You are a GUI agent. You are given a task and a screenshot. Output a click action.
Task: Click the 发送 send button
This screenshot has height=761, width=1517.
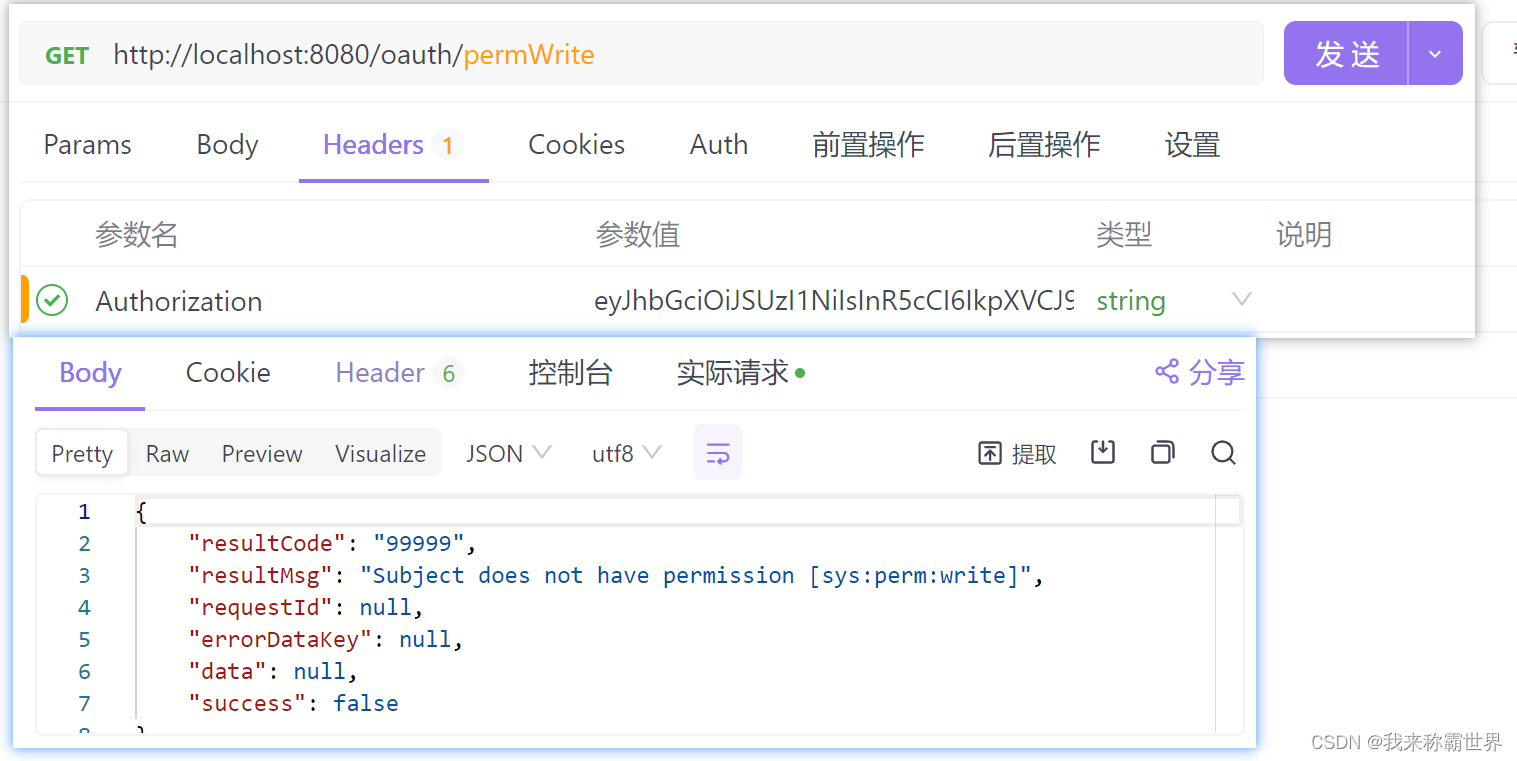click(x=1345, y=53)
